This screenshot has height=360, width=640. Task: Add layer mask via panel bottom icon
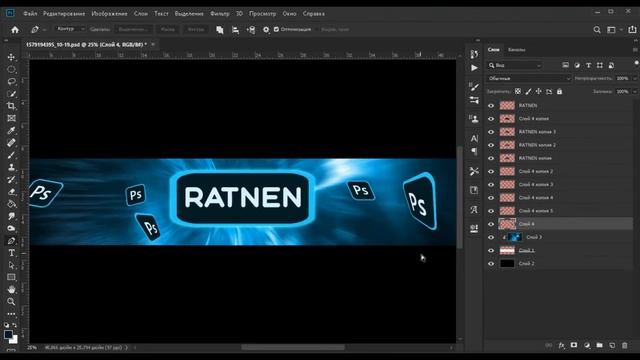(x=574, y=345)
